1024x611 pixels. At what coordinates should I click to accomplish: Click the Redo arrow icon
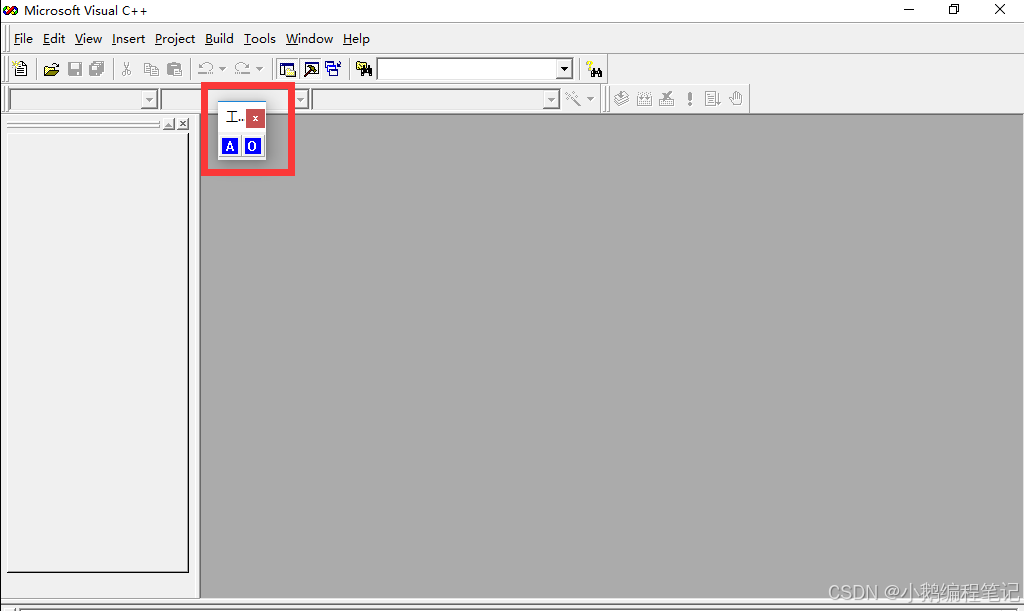(x=242, y=69)
